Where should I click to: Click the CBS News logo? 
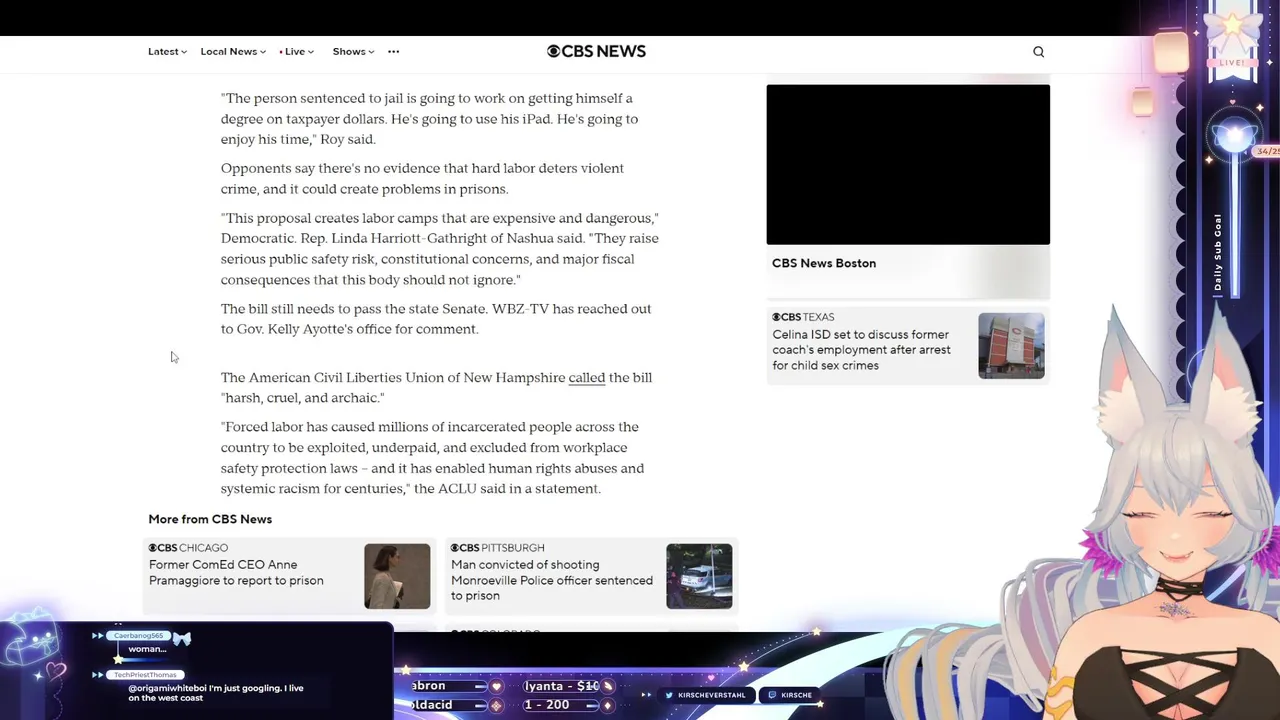click(596, 51)
